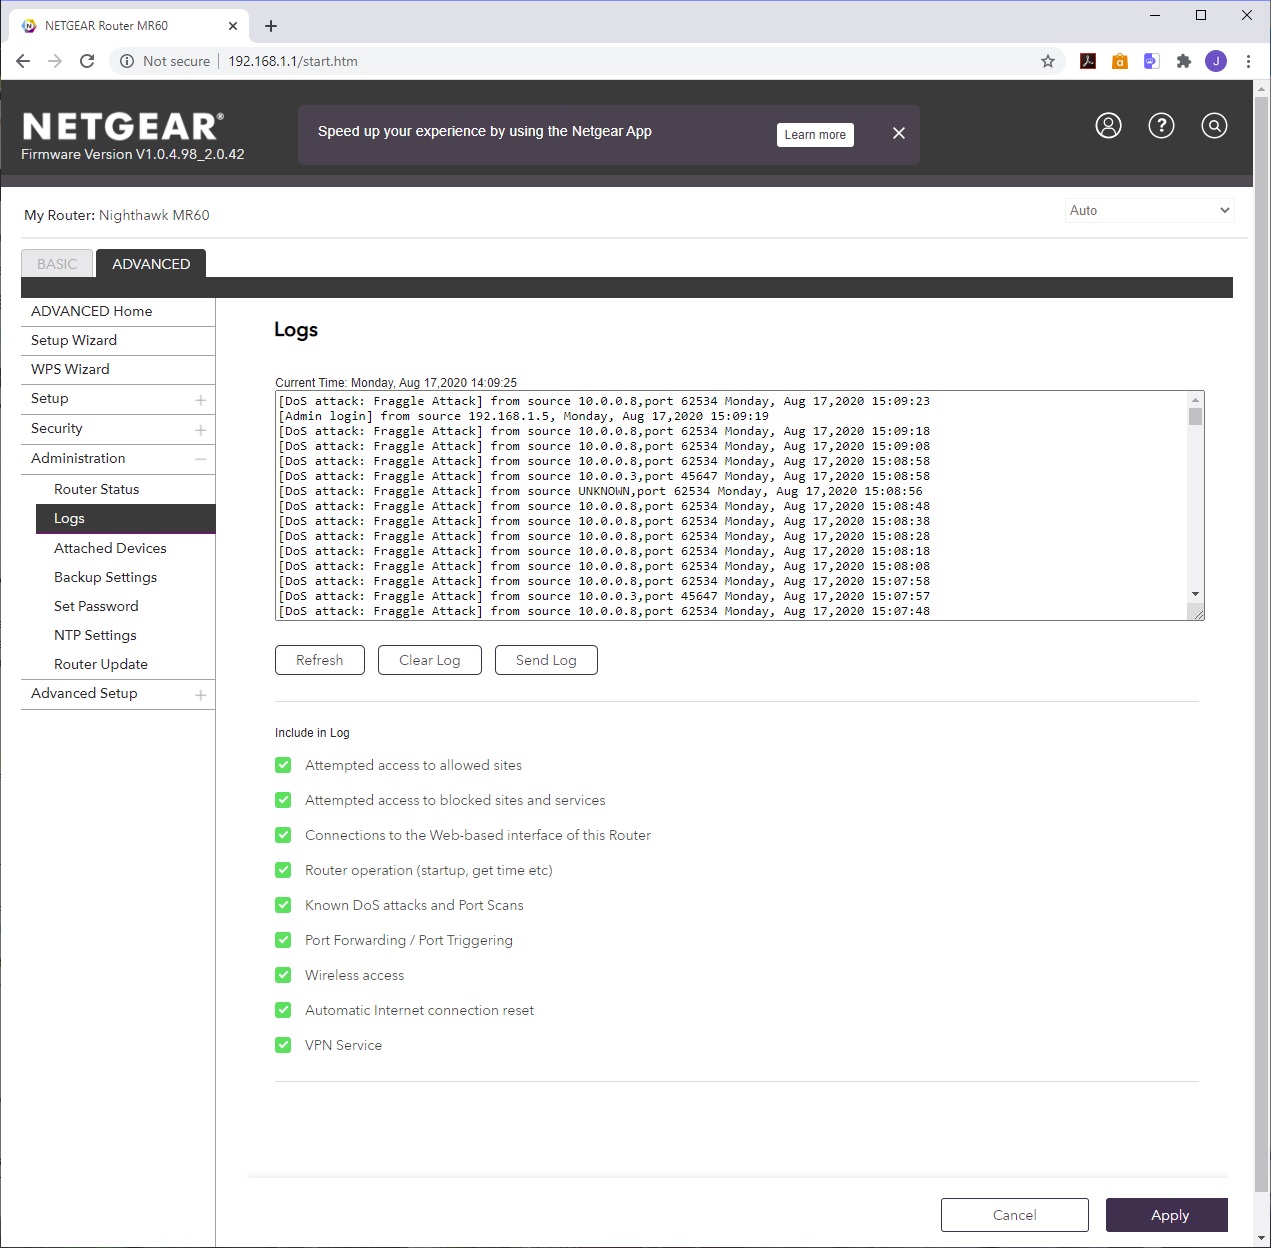Click the browser address bar URL
The image size is (1271, 1248).
pos(293,61)
